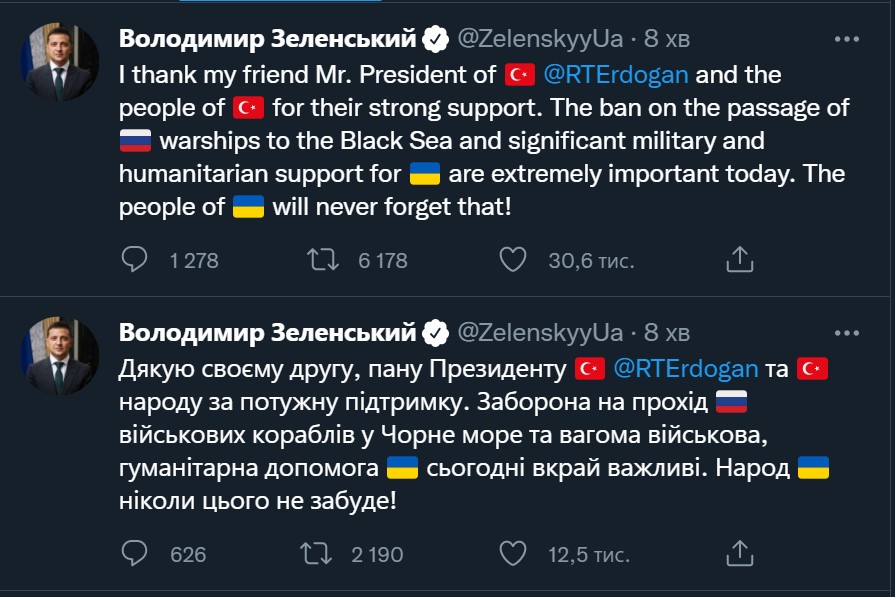Viewport: 895px width, 597px height.
Task: Retweet the Ukrainian tweet with 2 190 retweets
Action: tap(316, 554)
